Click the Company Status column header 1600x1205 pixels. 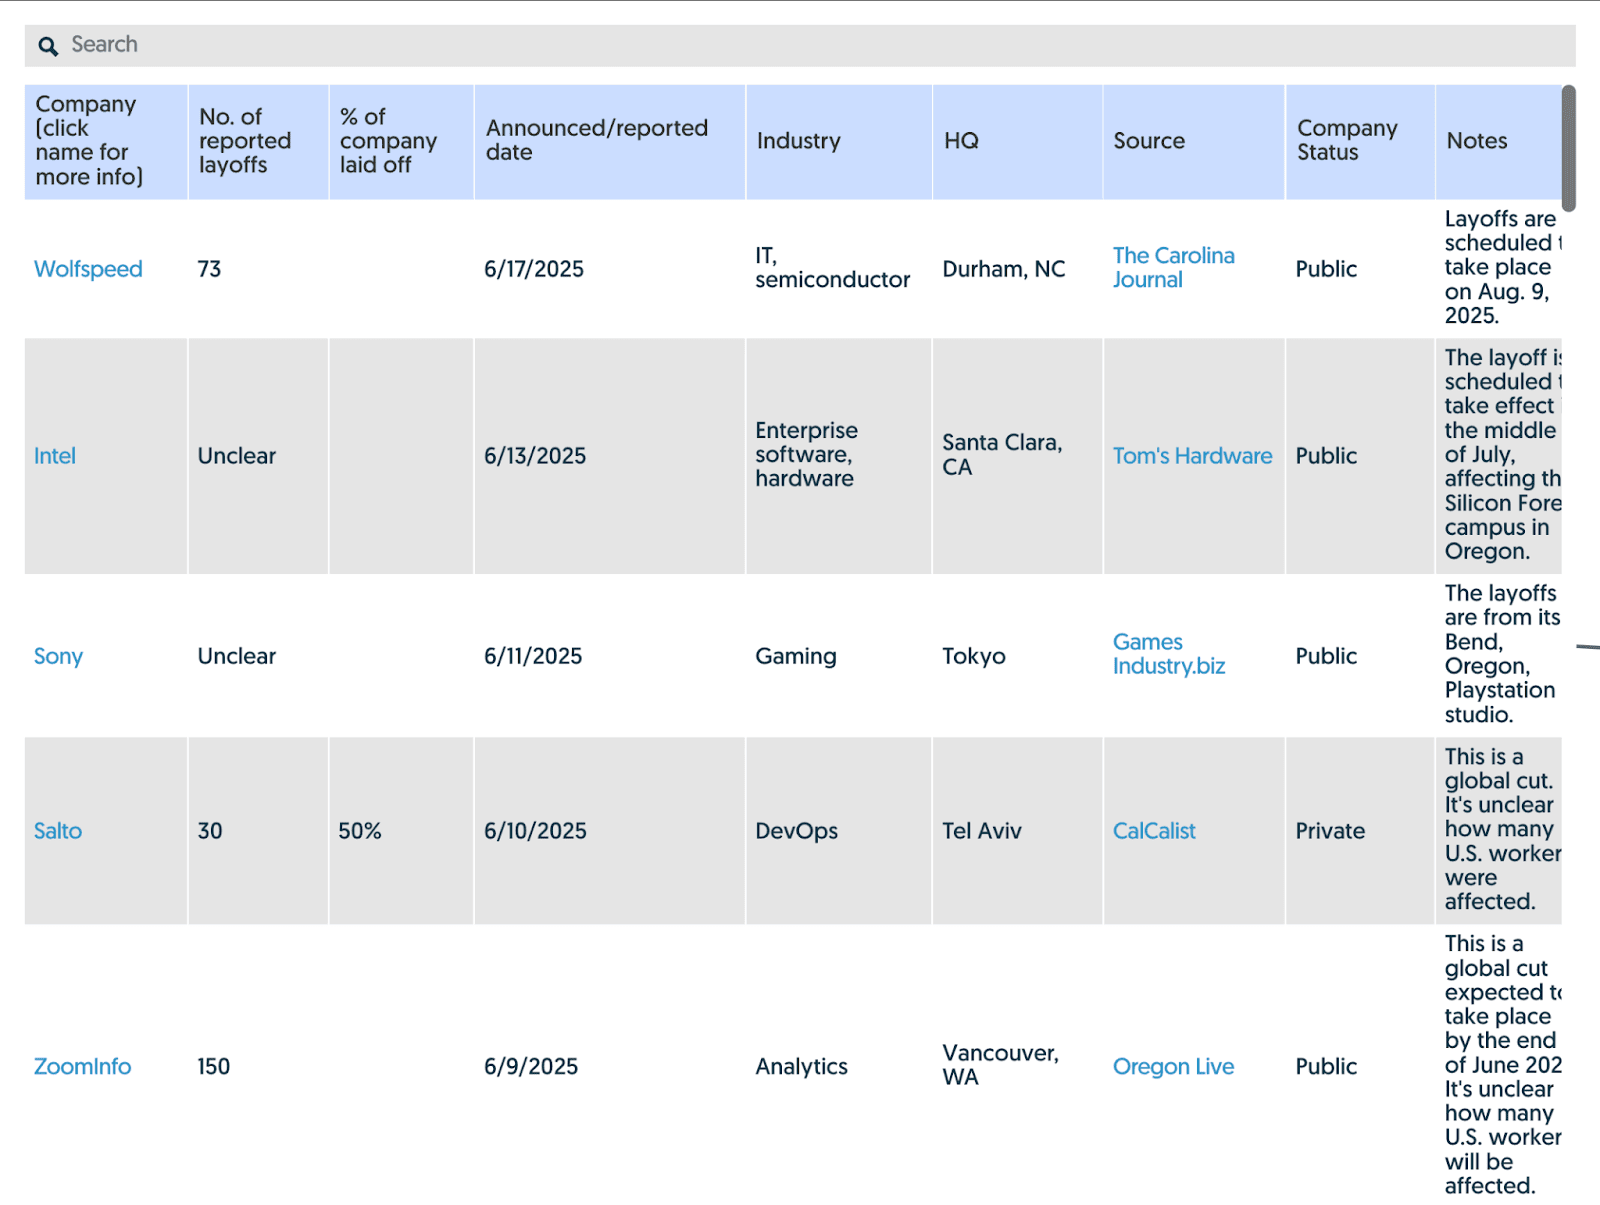(1347, 140)
